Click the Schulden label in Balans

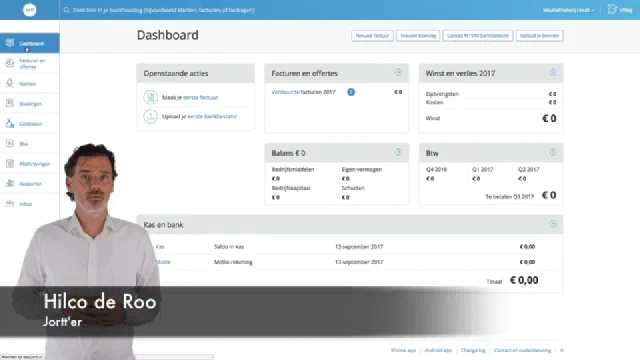point(353,188)
